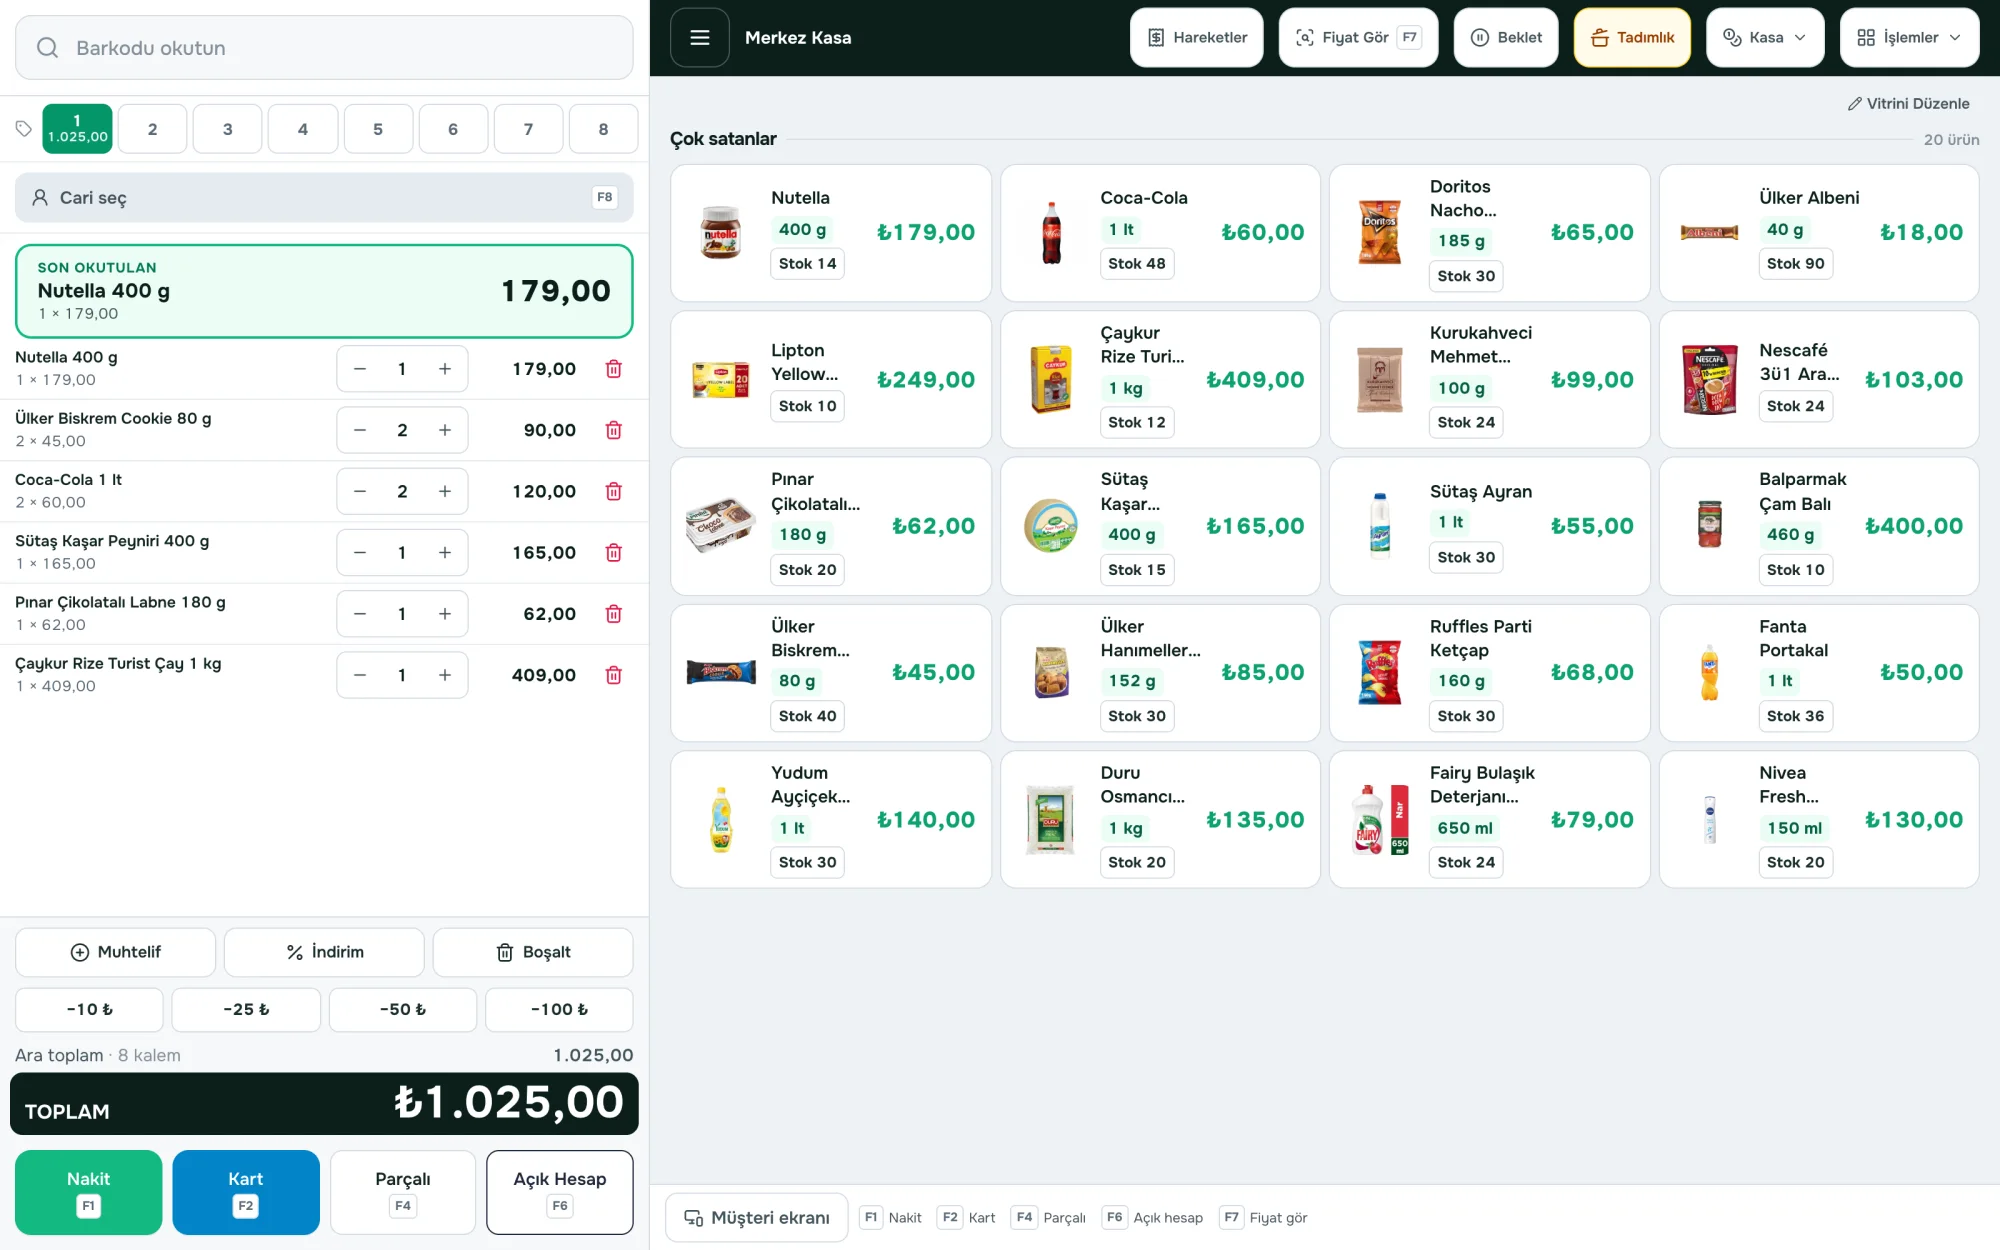
Task: Select Açık Hesap payment
Action: pyautogui.click(x=560, y=1192)
